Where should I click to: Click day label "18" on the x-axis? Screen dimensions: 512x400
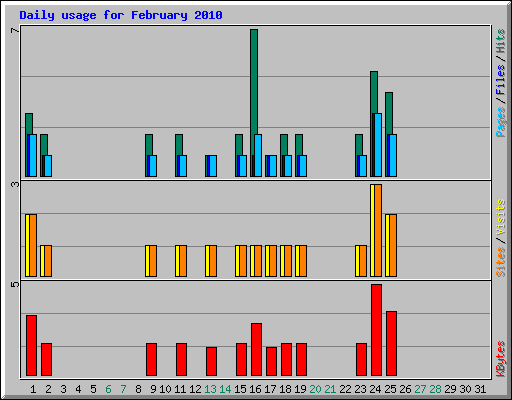(285, 389)
